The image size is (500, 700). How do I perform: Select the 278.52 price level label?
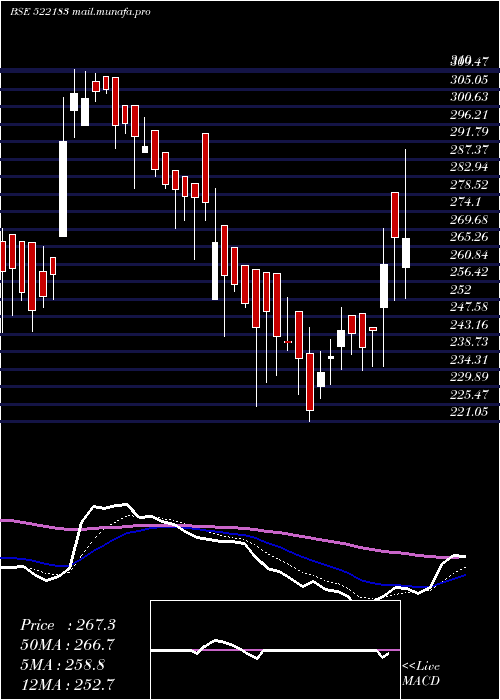pyautogui.click(x=468, y=184)
